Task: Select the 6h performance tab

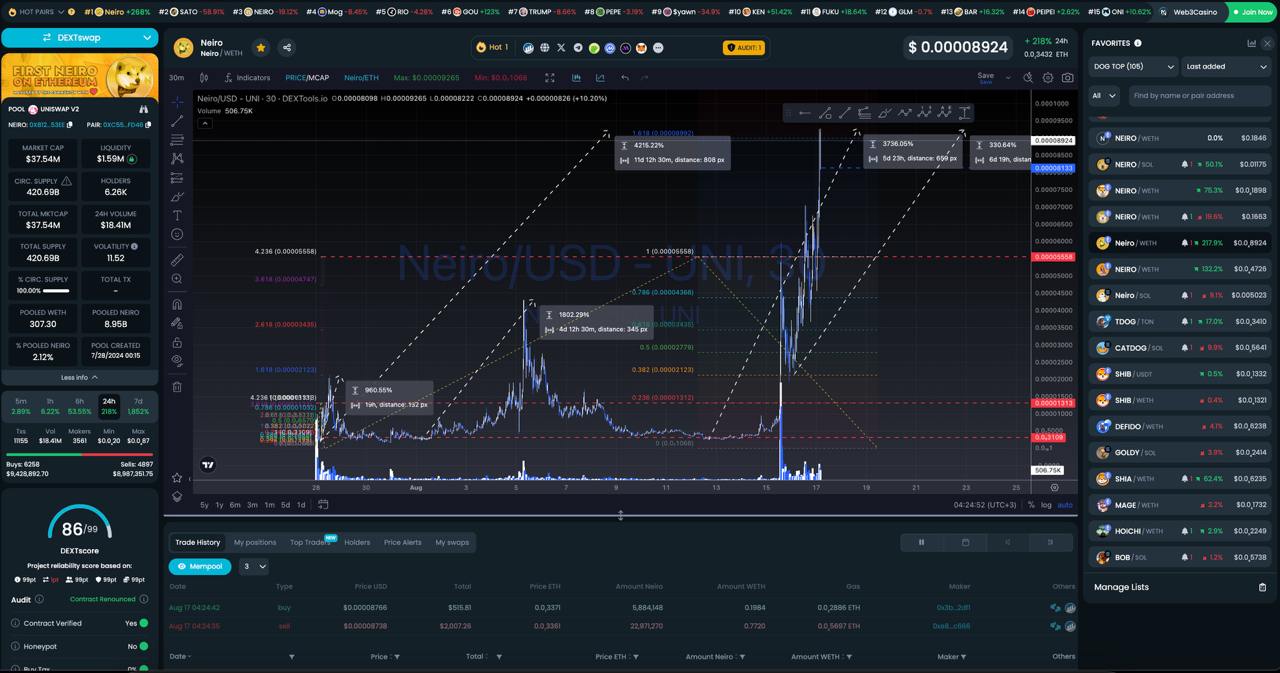Action: pos(79,406)
